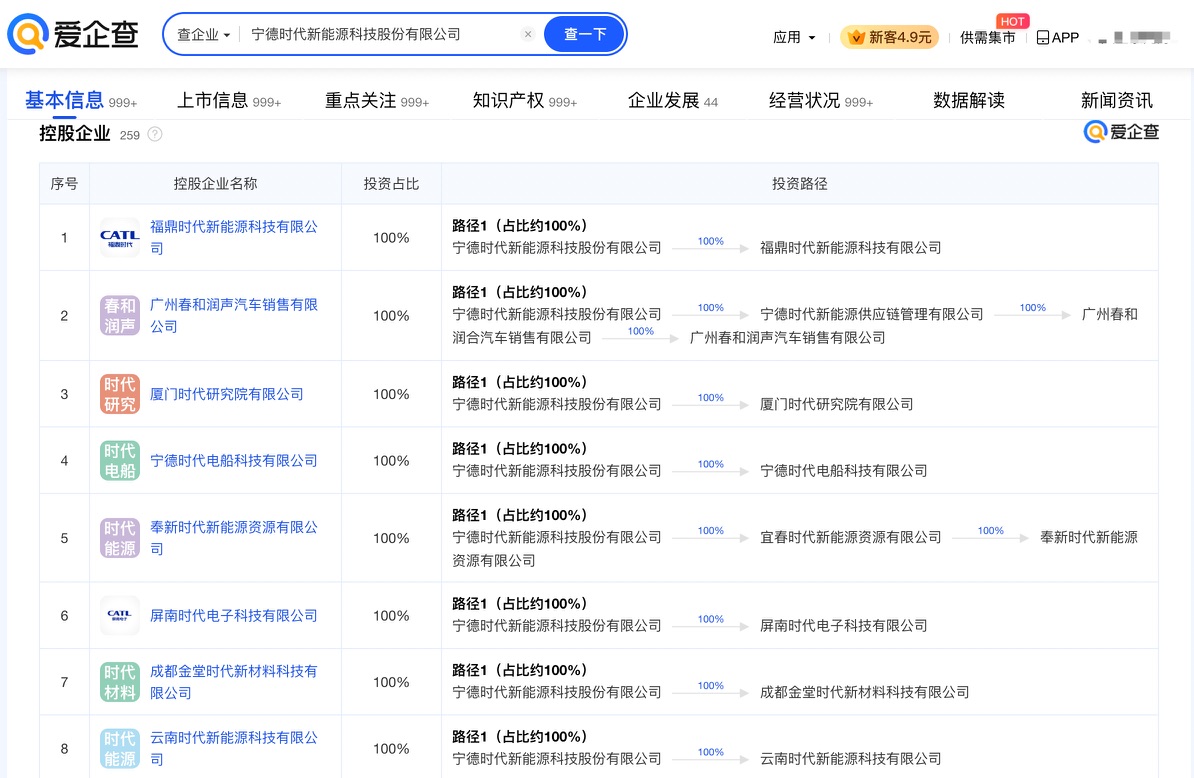Click the 时代研究 logo for 厦门时代研究院
1194x778 pixels.
pos(119,393)
